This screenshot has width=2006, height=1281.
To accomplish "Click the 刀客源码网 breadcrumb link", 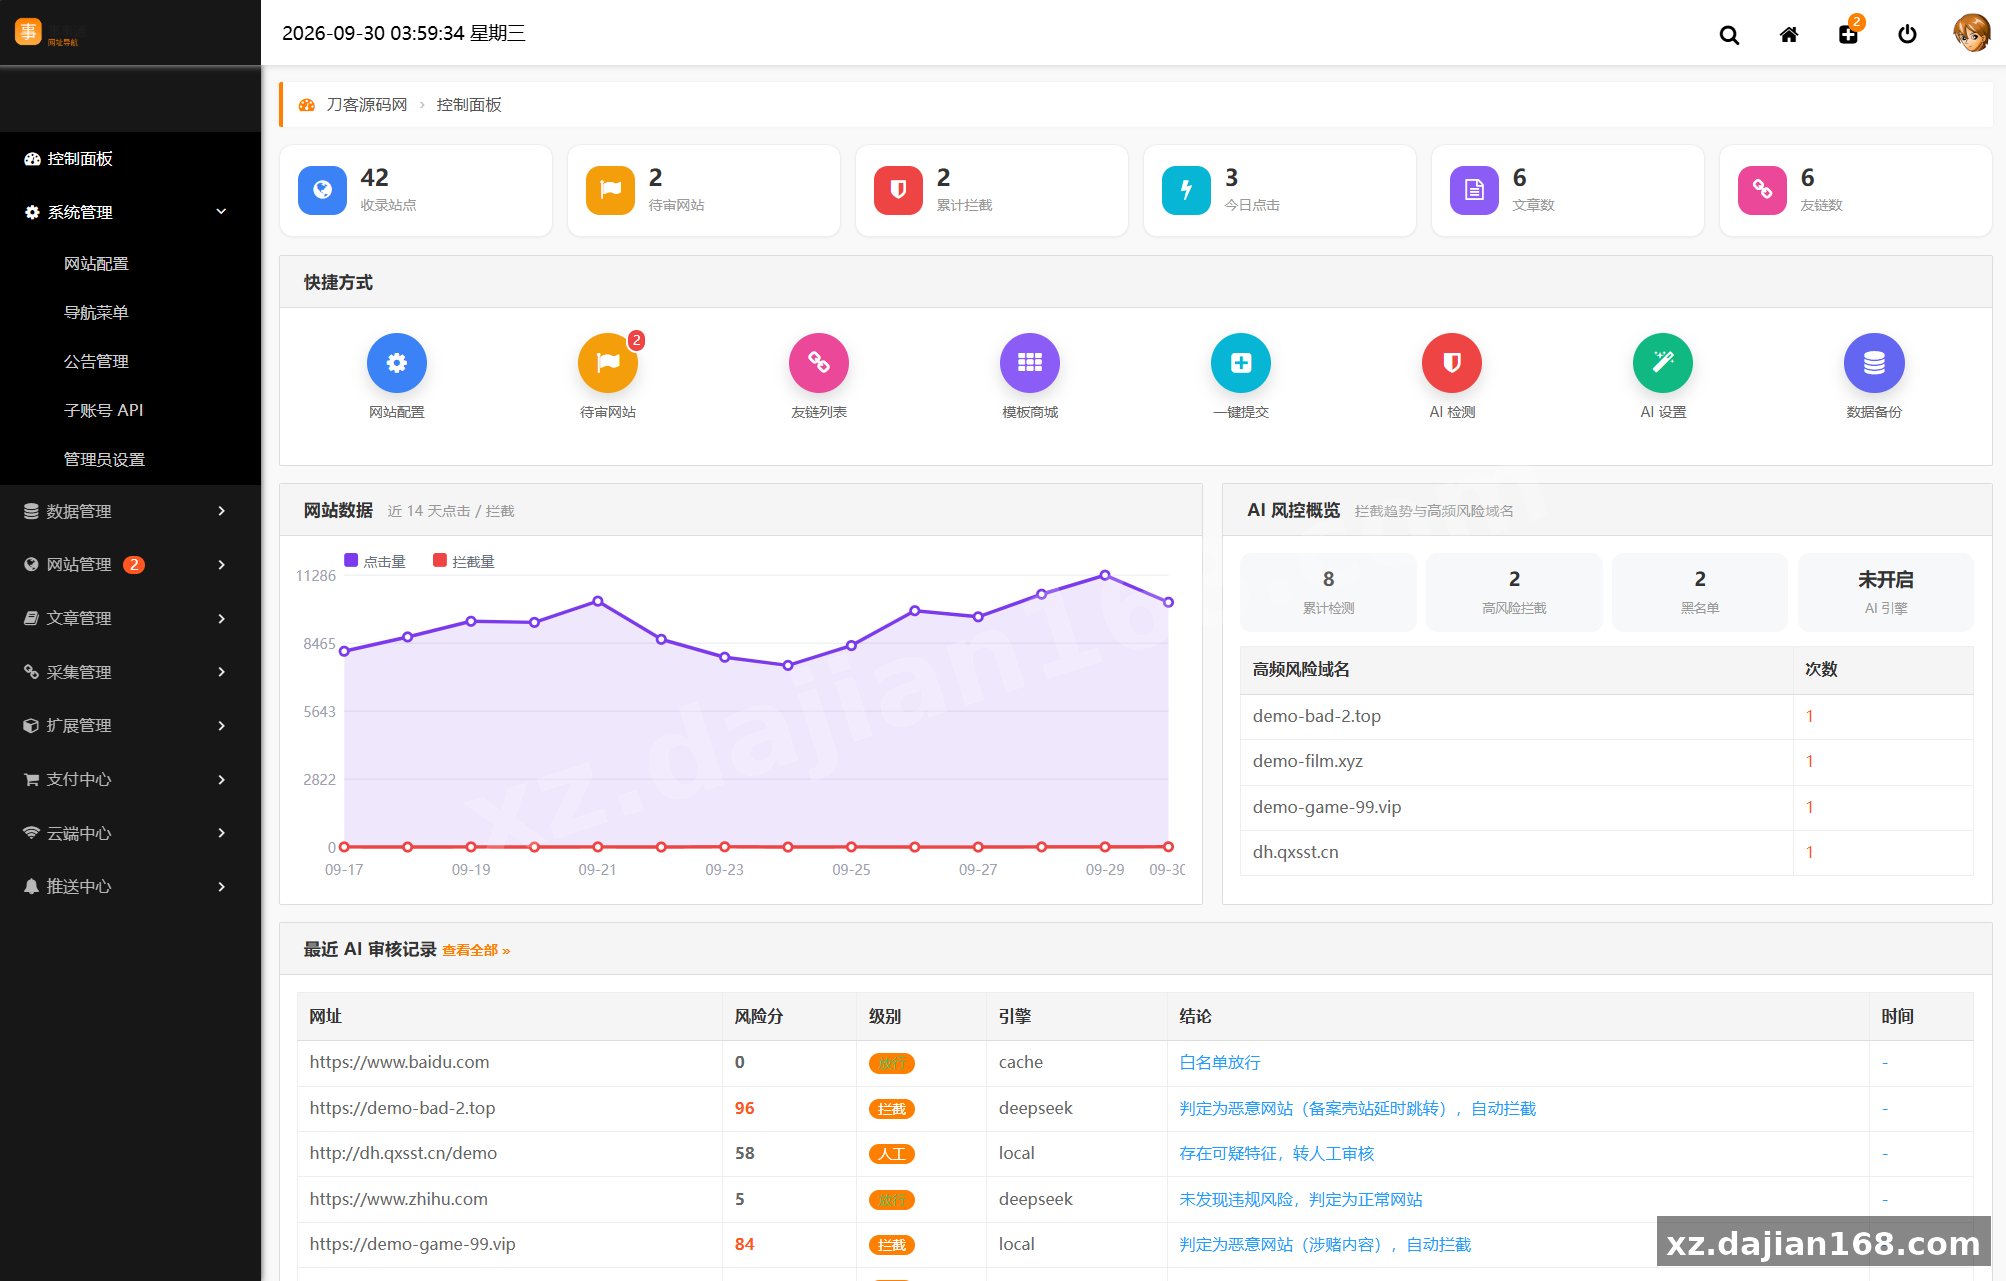I will [x=367, y=105].
